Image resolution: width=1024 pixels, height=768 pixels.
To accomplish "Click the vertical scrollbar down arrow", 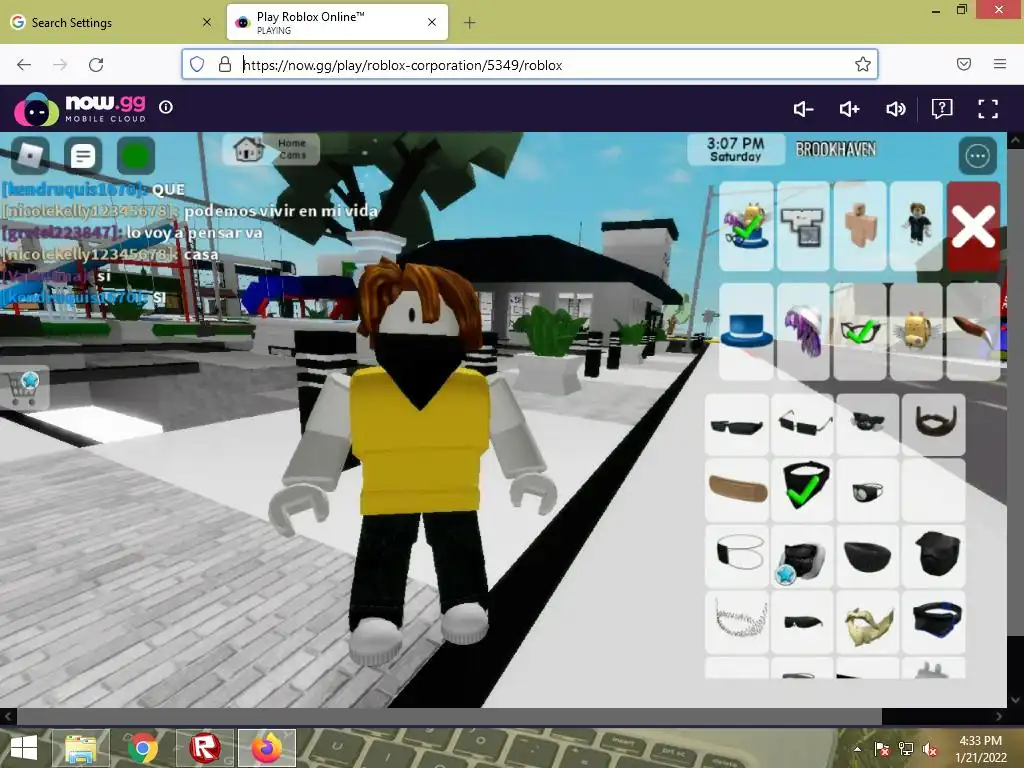I will [x=1015, y=700].
